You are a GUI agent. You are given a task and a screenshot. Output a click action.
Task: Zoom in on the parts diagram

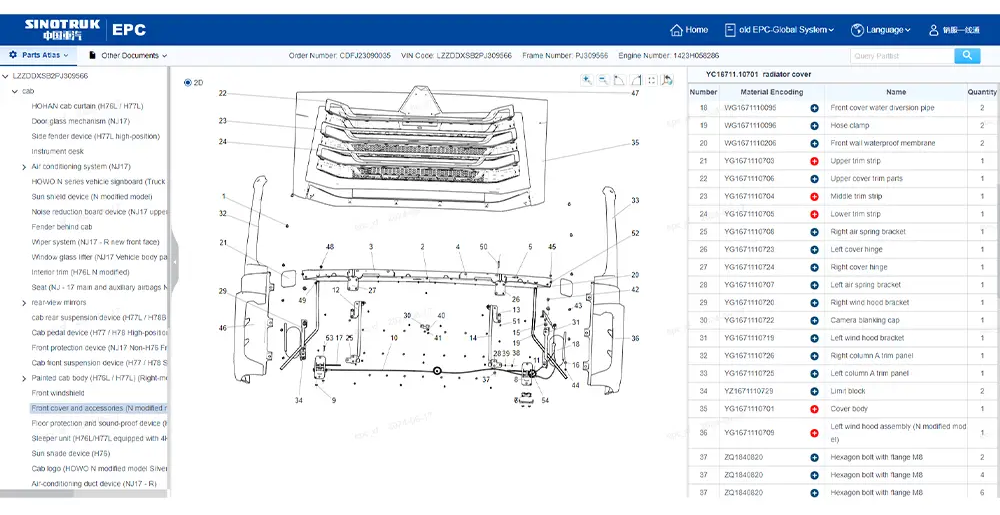(x=587, y=80)
